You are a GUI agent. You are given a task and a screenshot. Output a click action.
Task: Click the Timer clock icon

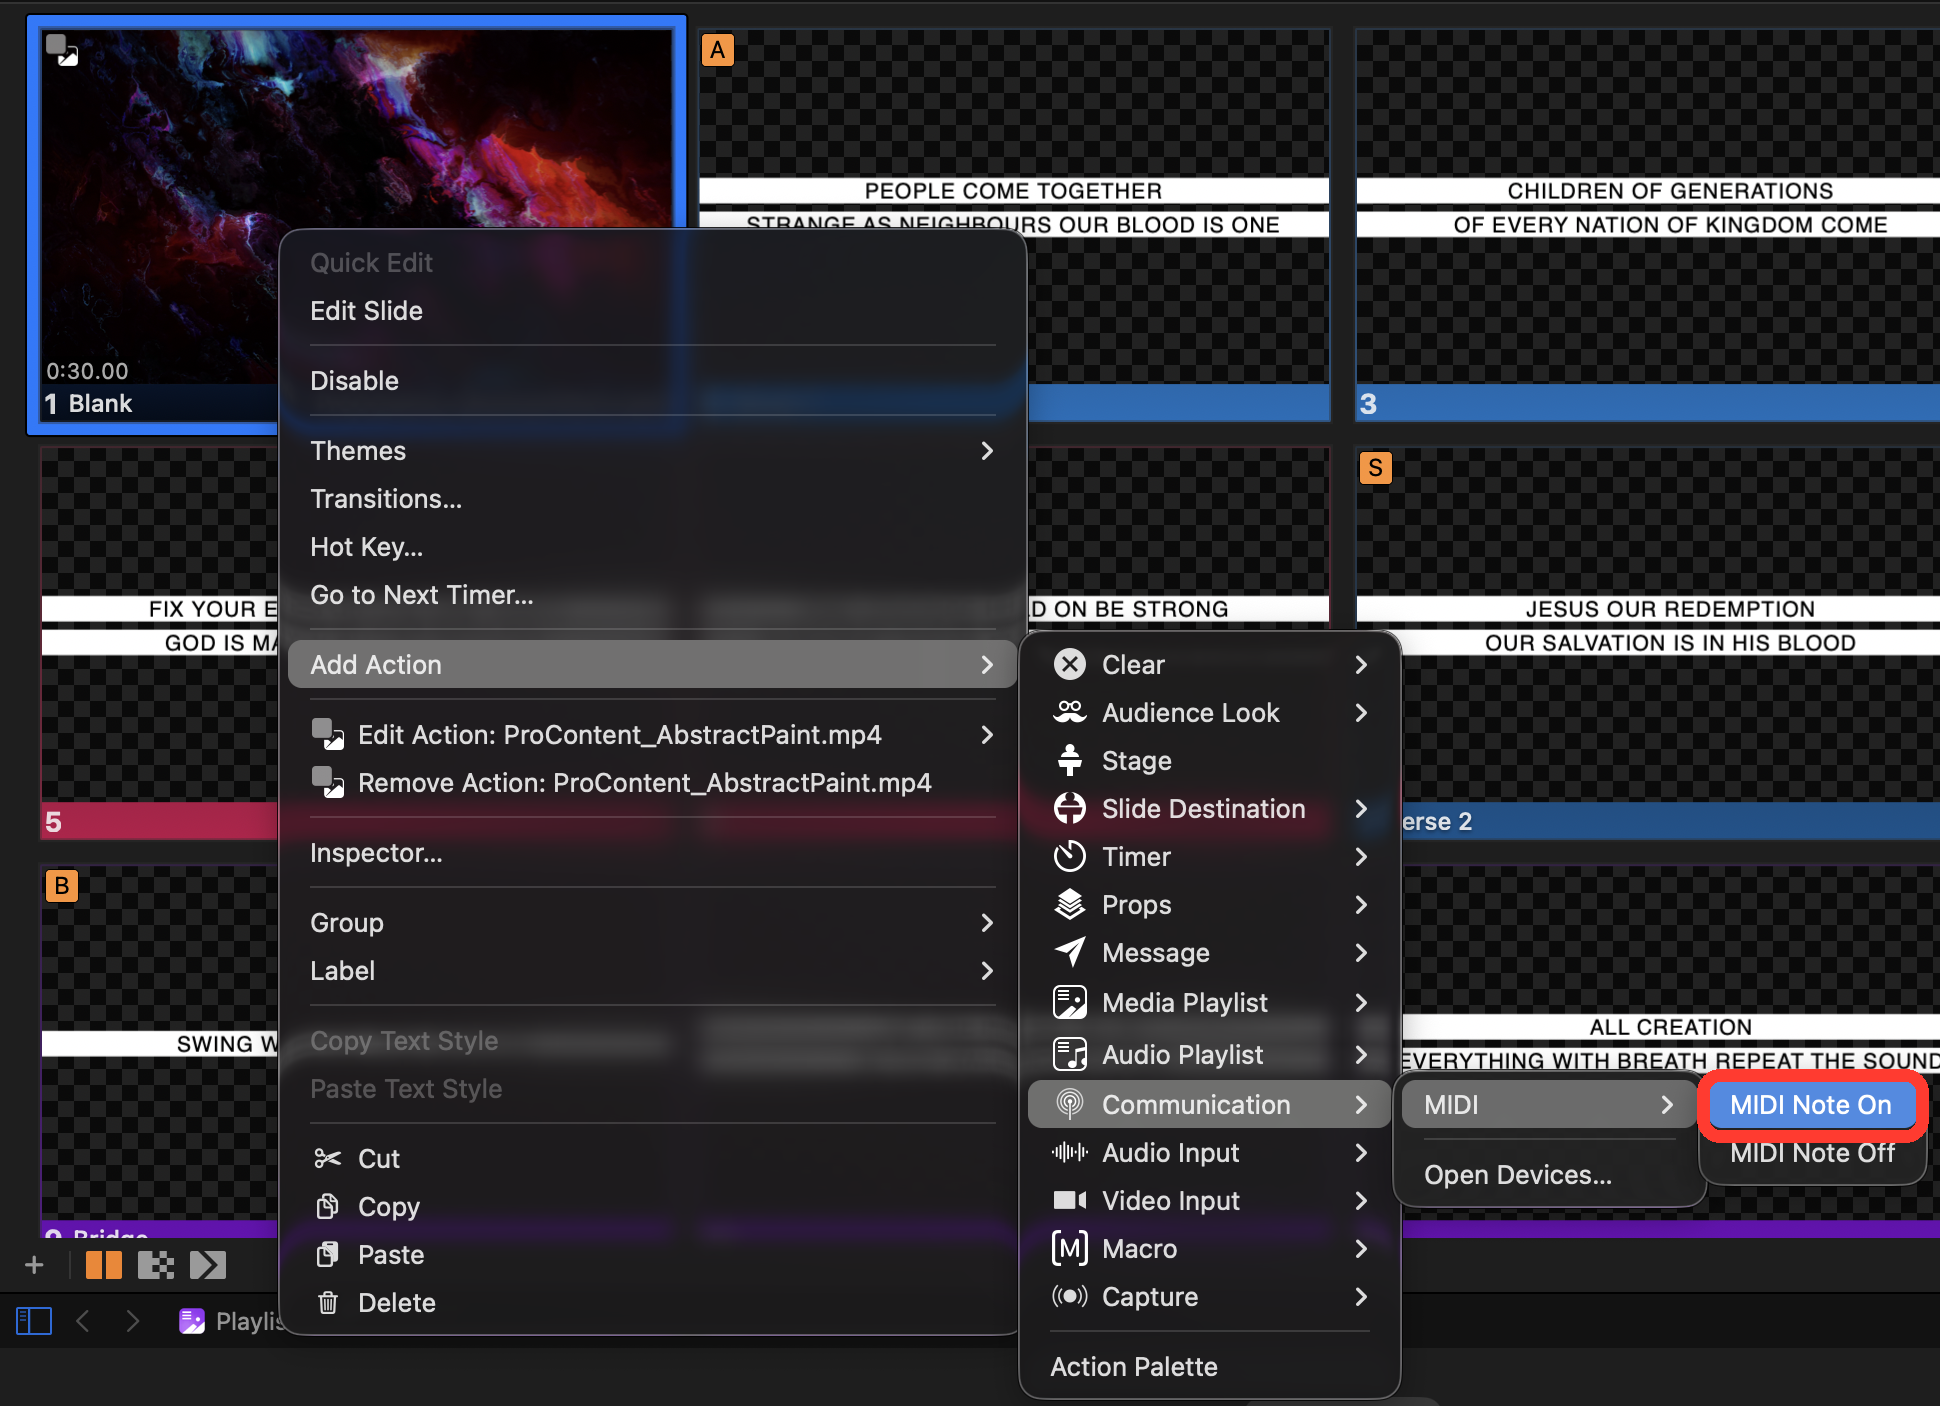(1070, 856)
